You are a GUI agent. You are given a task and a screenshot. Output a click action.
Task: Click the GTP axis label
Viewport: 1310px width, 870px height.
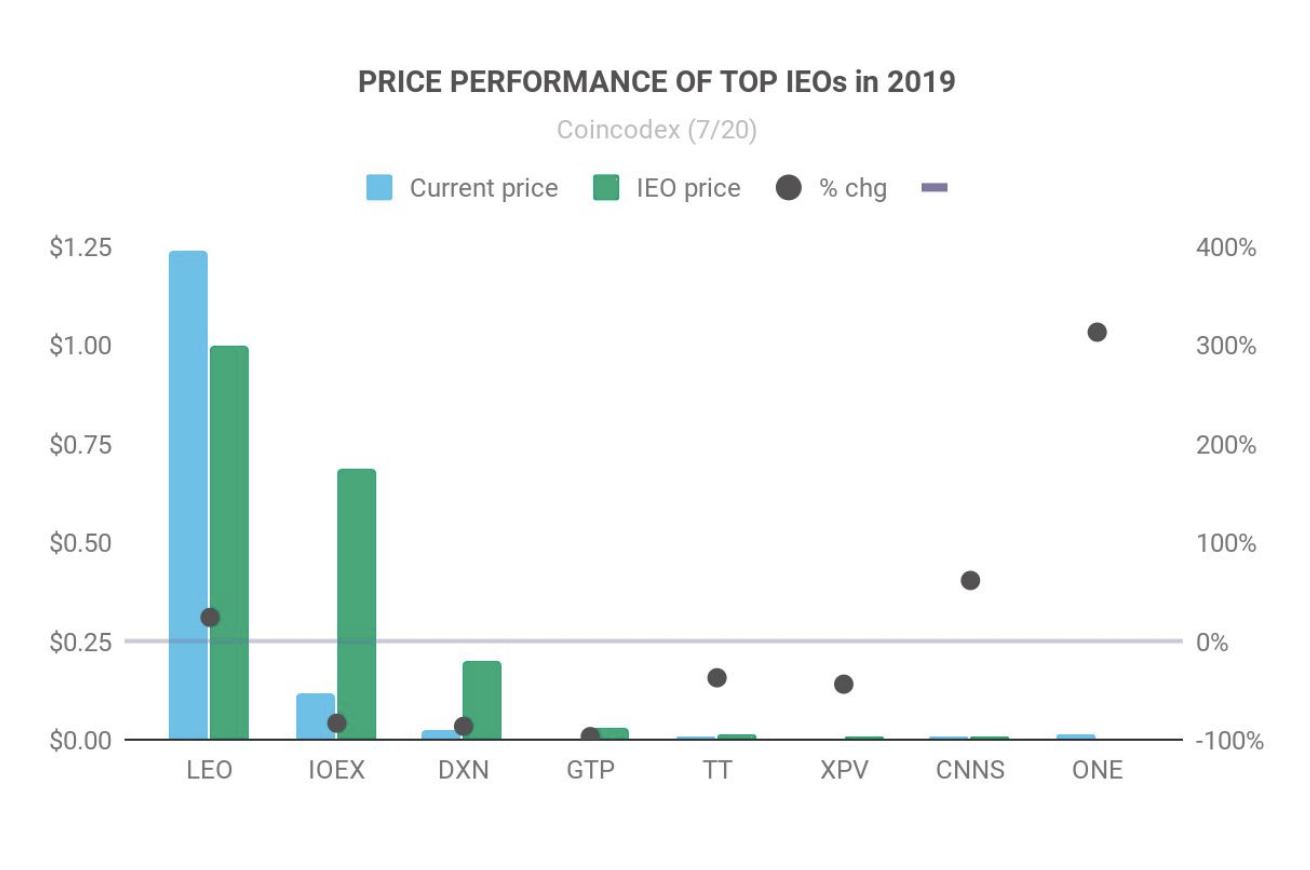tap(590, 770)
